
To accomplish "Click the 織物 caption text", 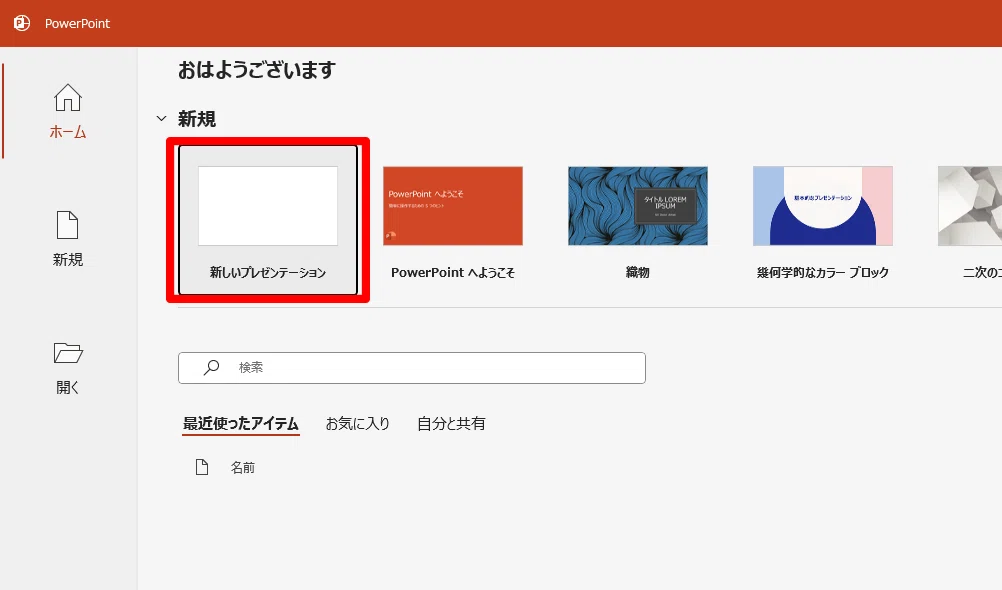I will click(638, 272).
